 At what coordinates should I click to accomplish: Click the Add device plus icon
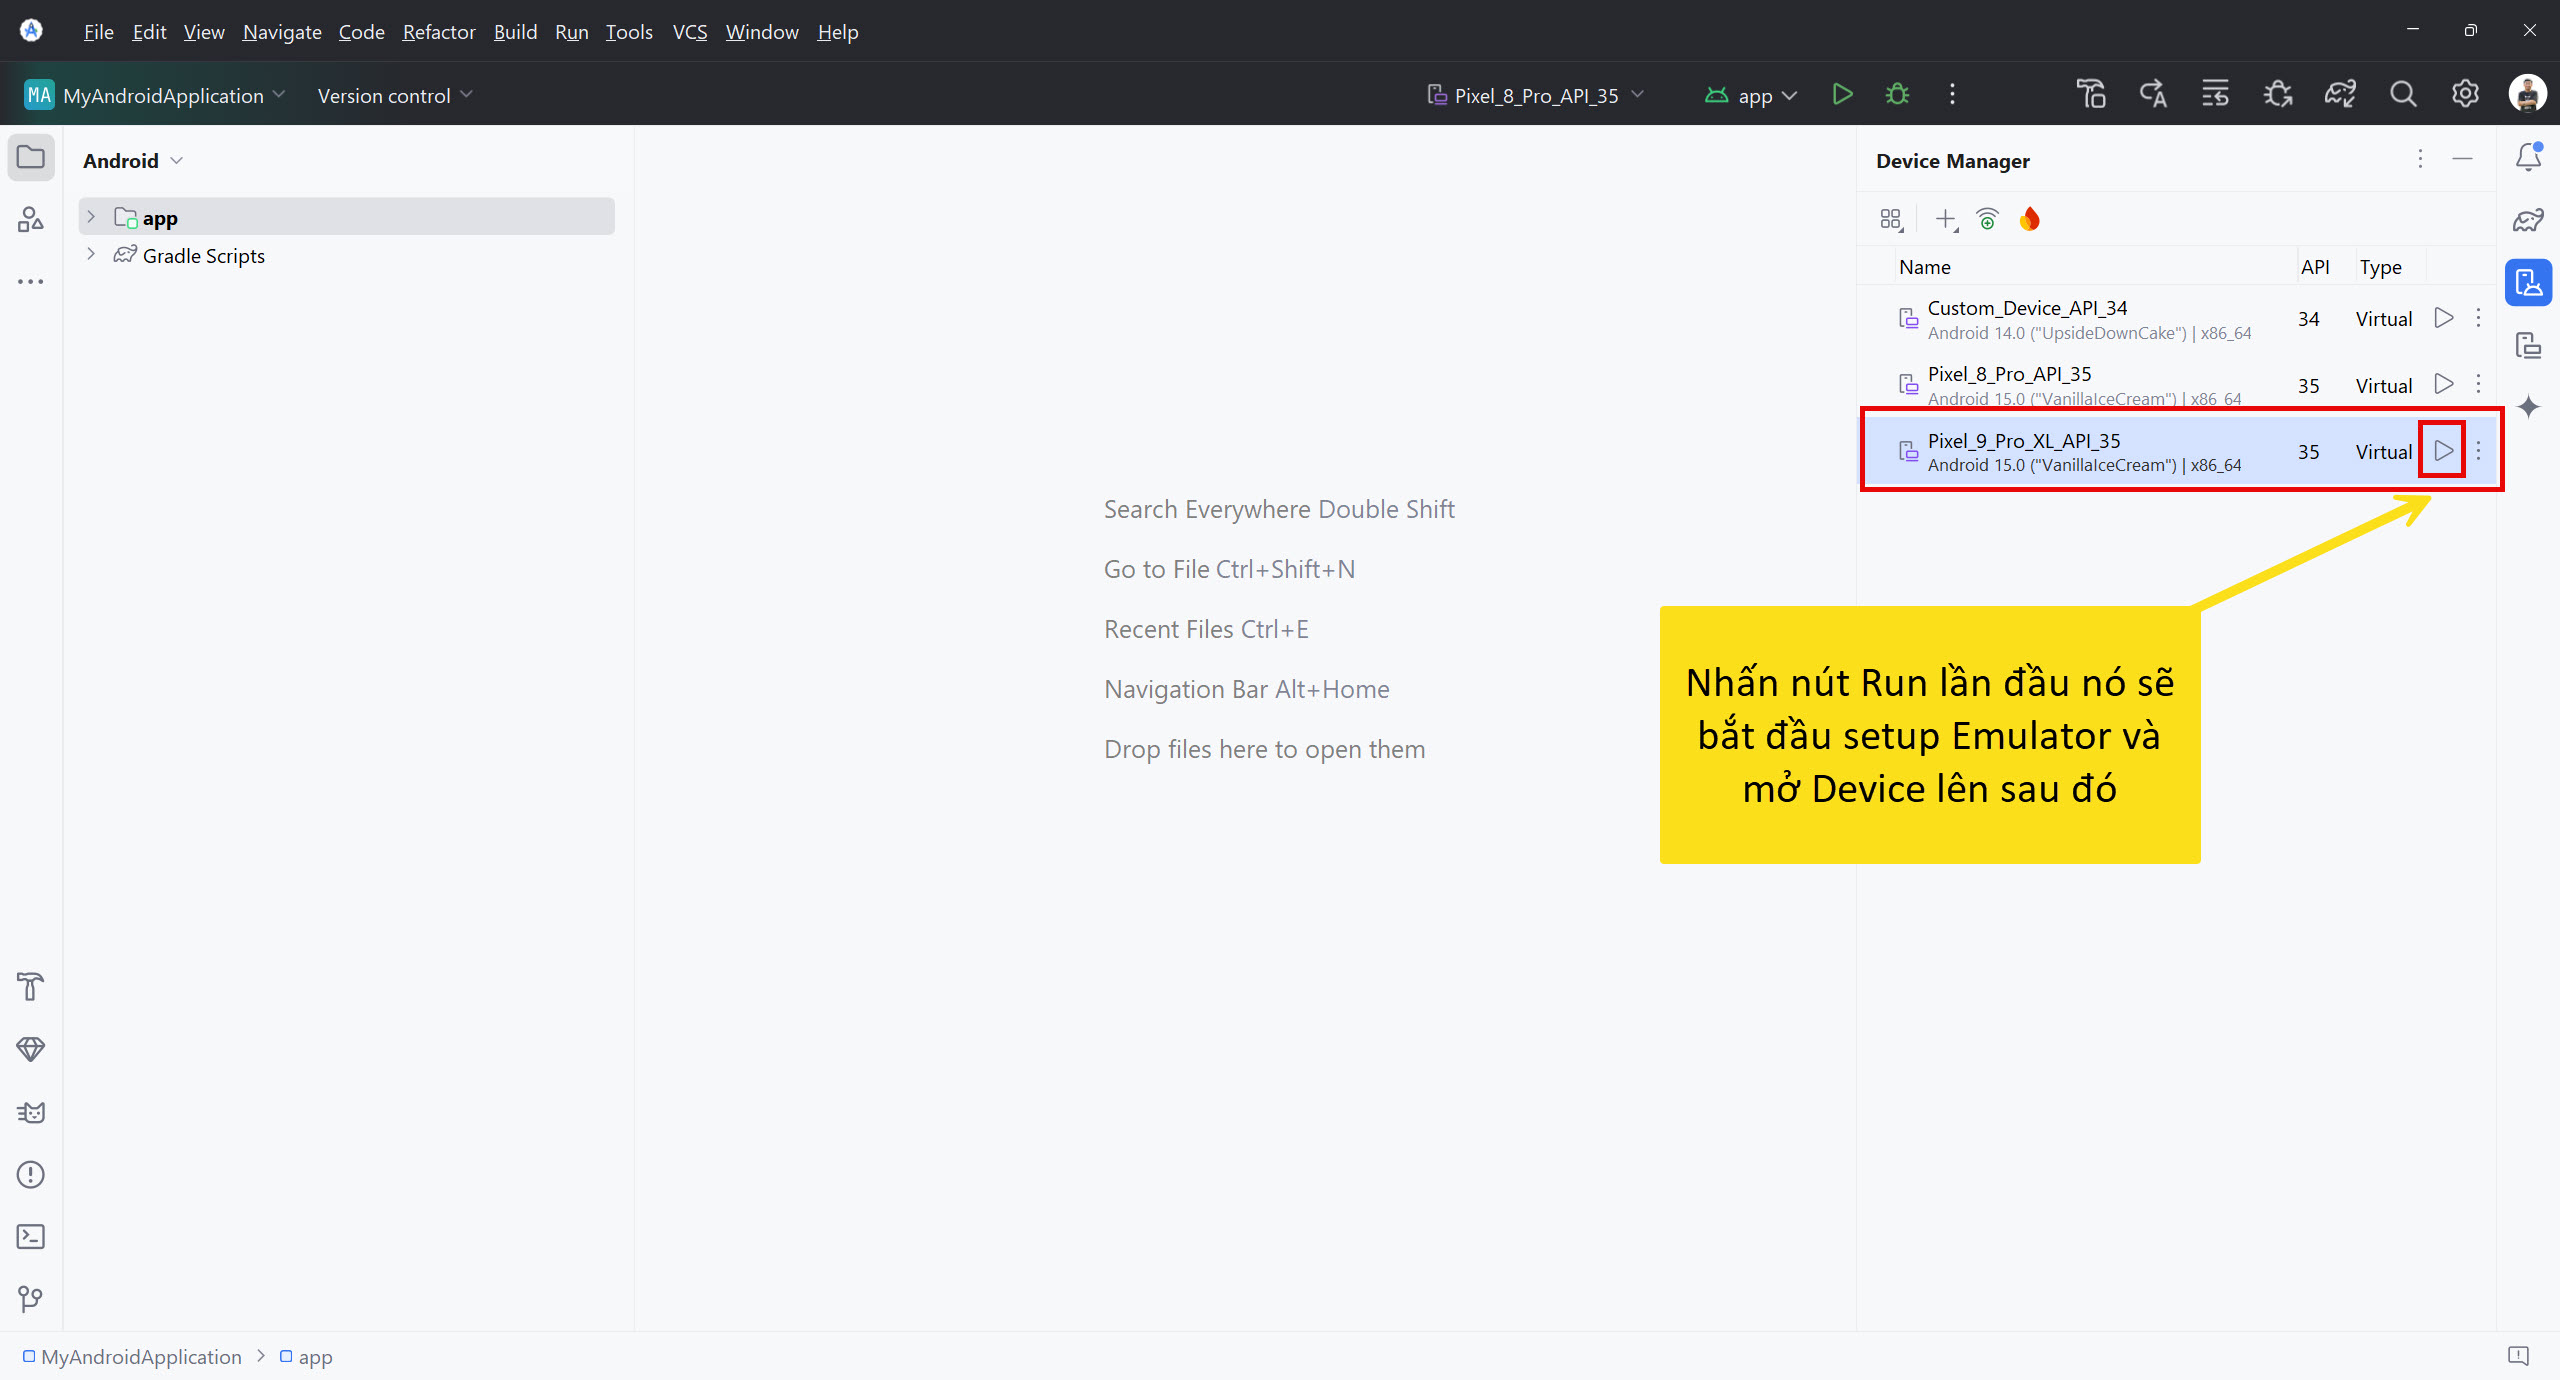click(1946, 220)
